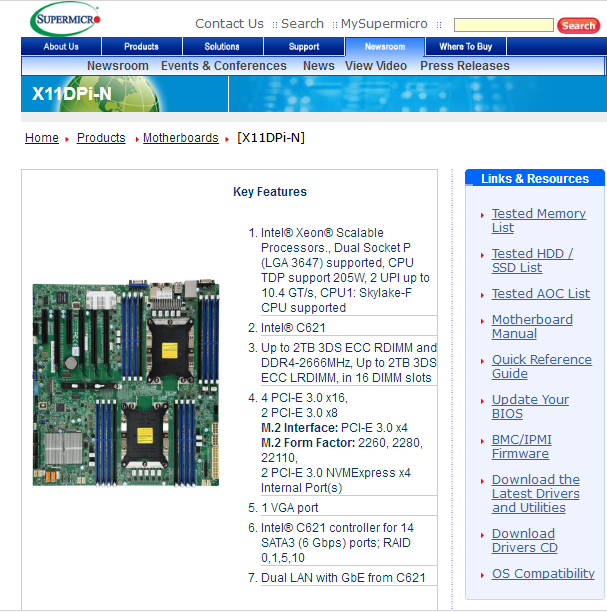The image size is (607, 612).
Task: Click the 'M.2 Interface:' bold label
Action: click(x=299, y=428)
